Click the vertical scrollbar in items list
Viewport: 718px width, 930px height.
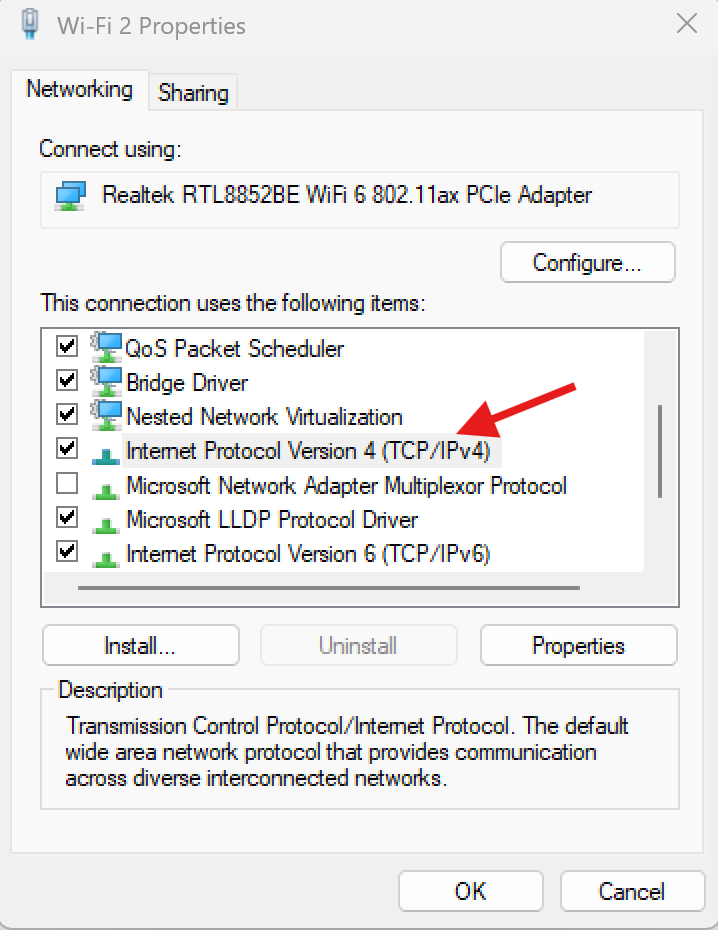pyautogui.click(x=660, y=450)
